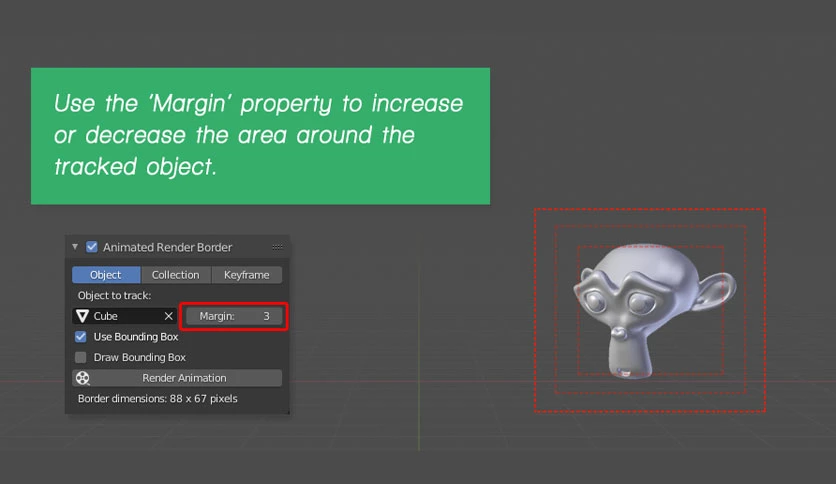Uncheck Use Bounding Box
The width and height of the screenshot is (836, 484).
click(x=81, y=337)
